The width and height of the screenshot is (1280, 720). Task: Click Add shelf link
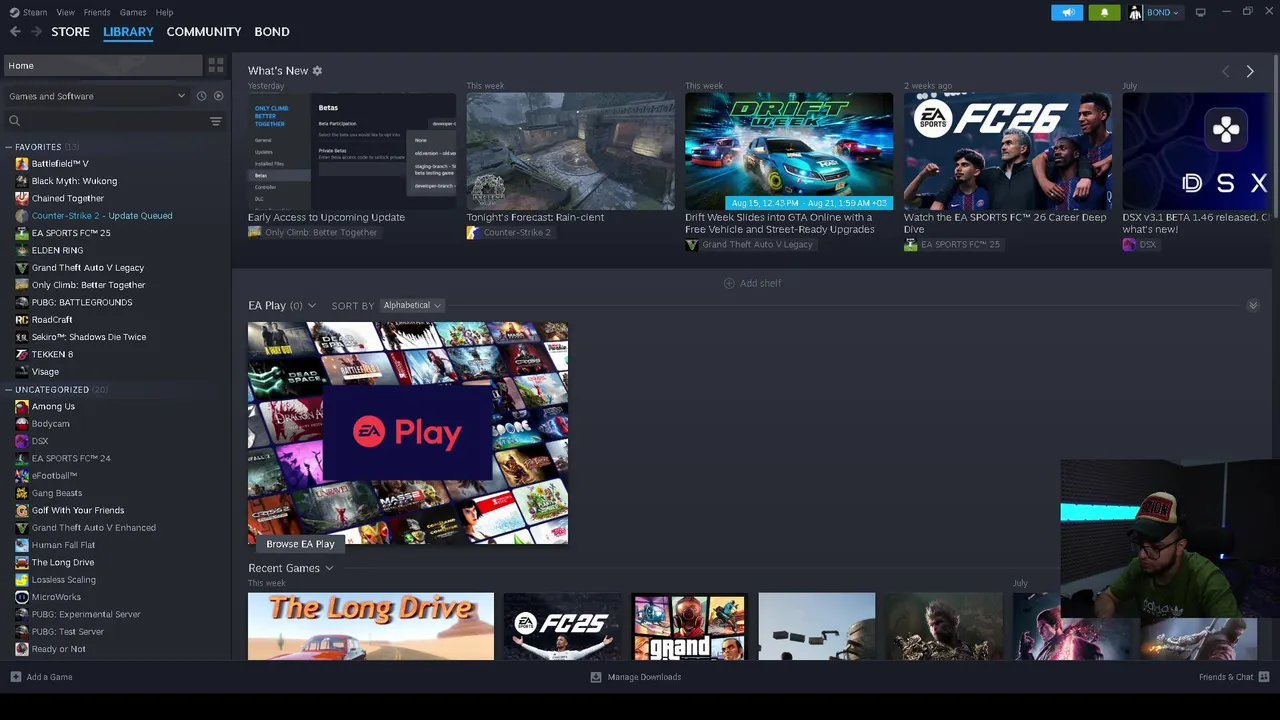coord(760,283)
